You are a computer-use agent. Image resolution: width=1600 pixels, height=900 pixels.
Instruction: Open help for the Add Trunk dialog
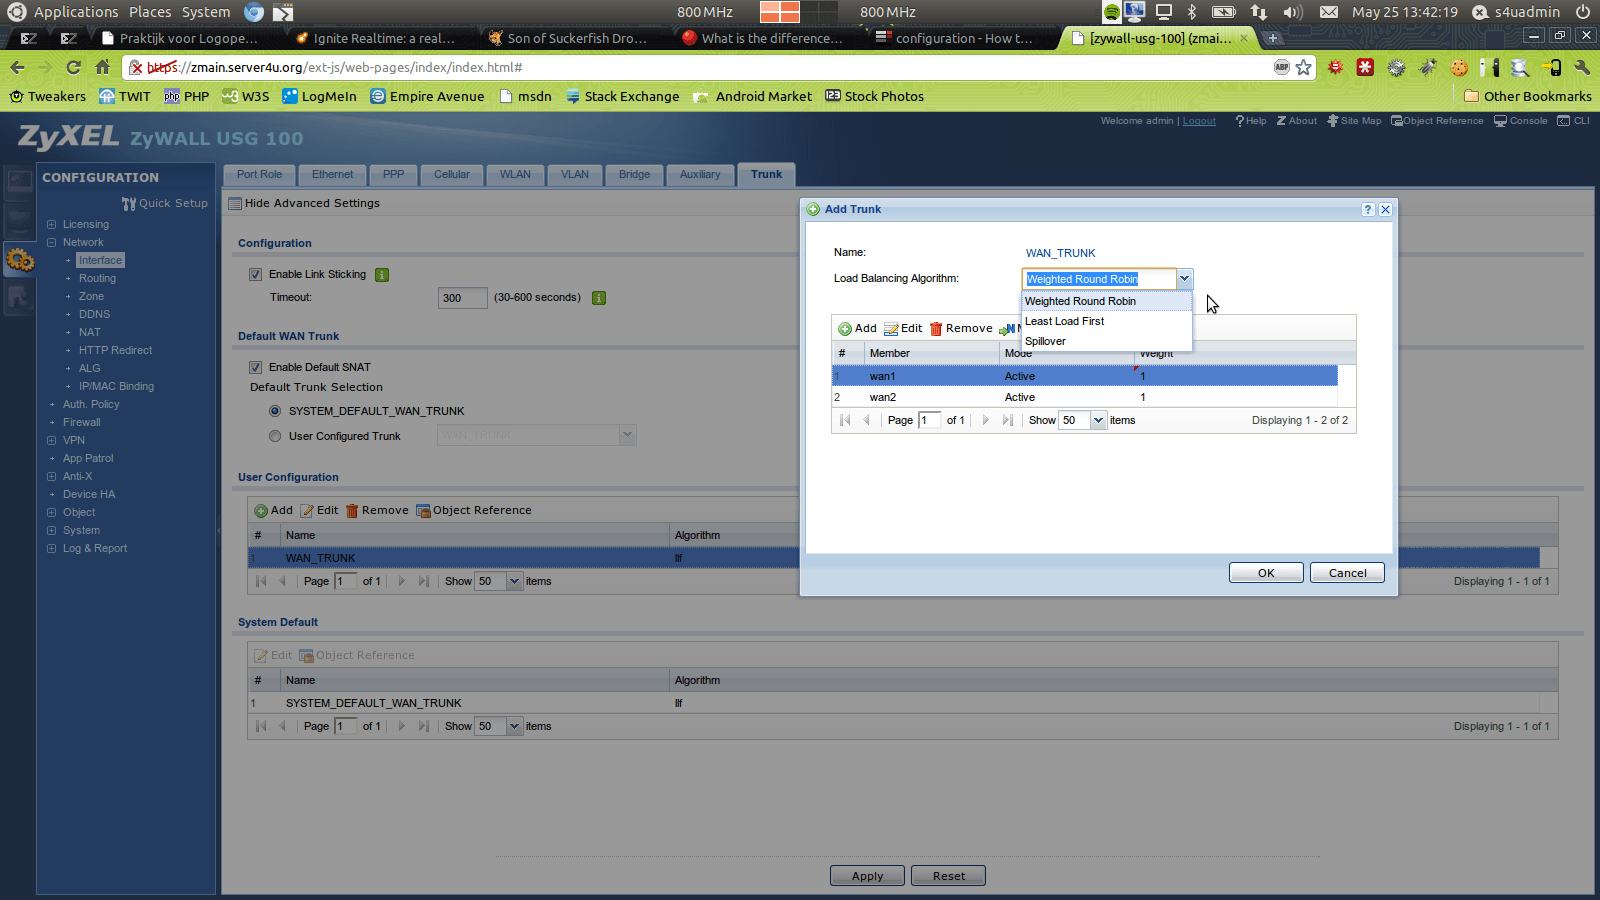[x=1368, y=209]
